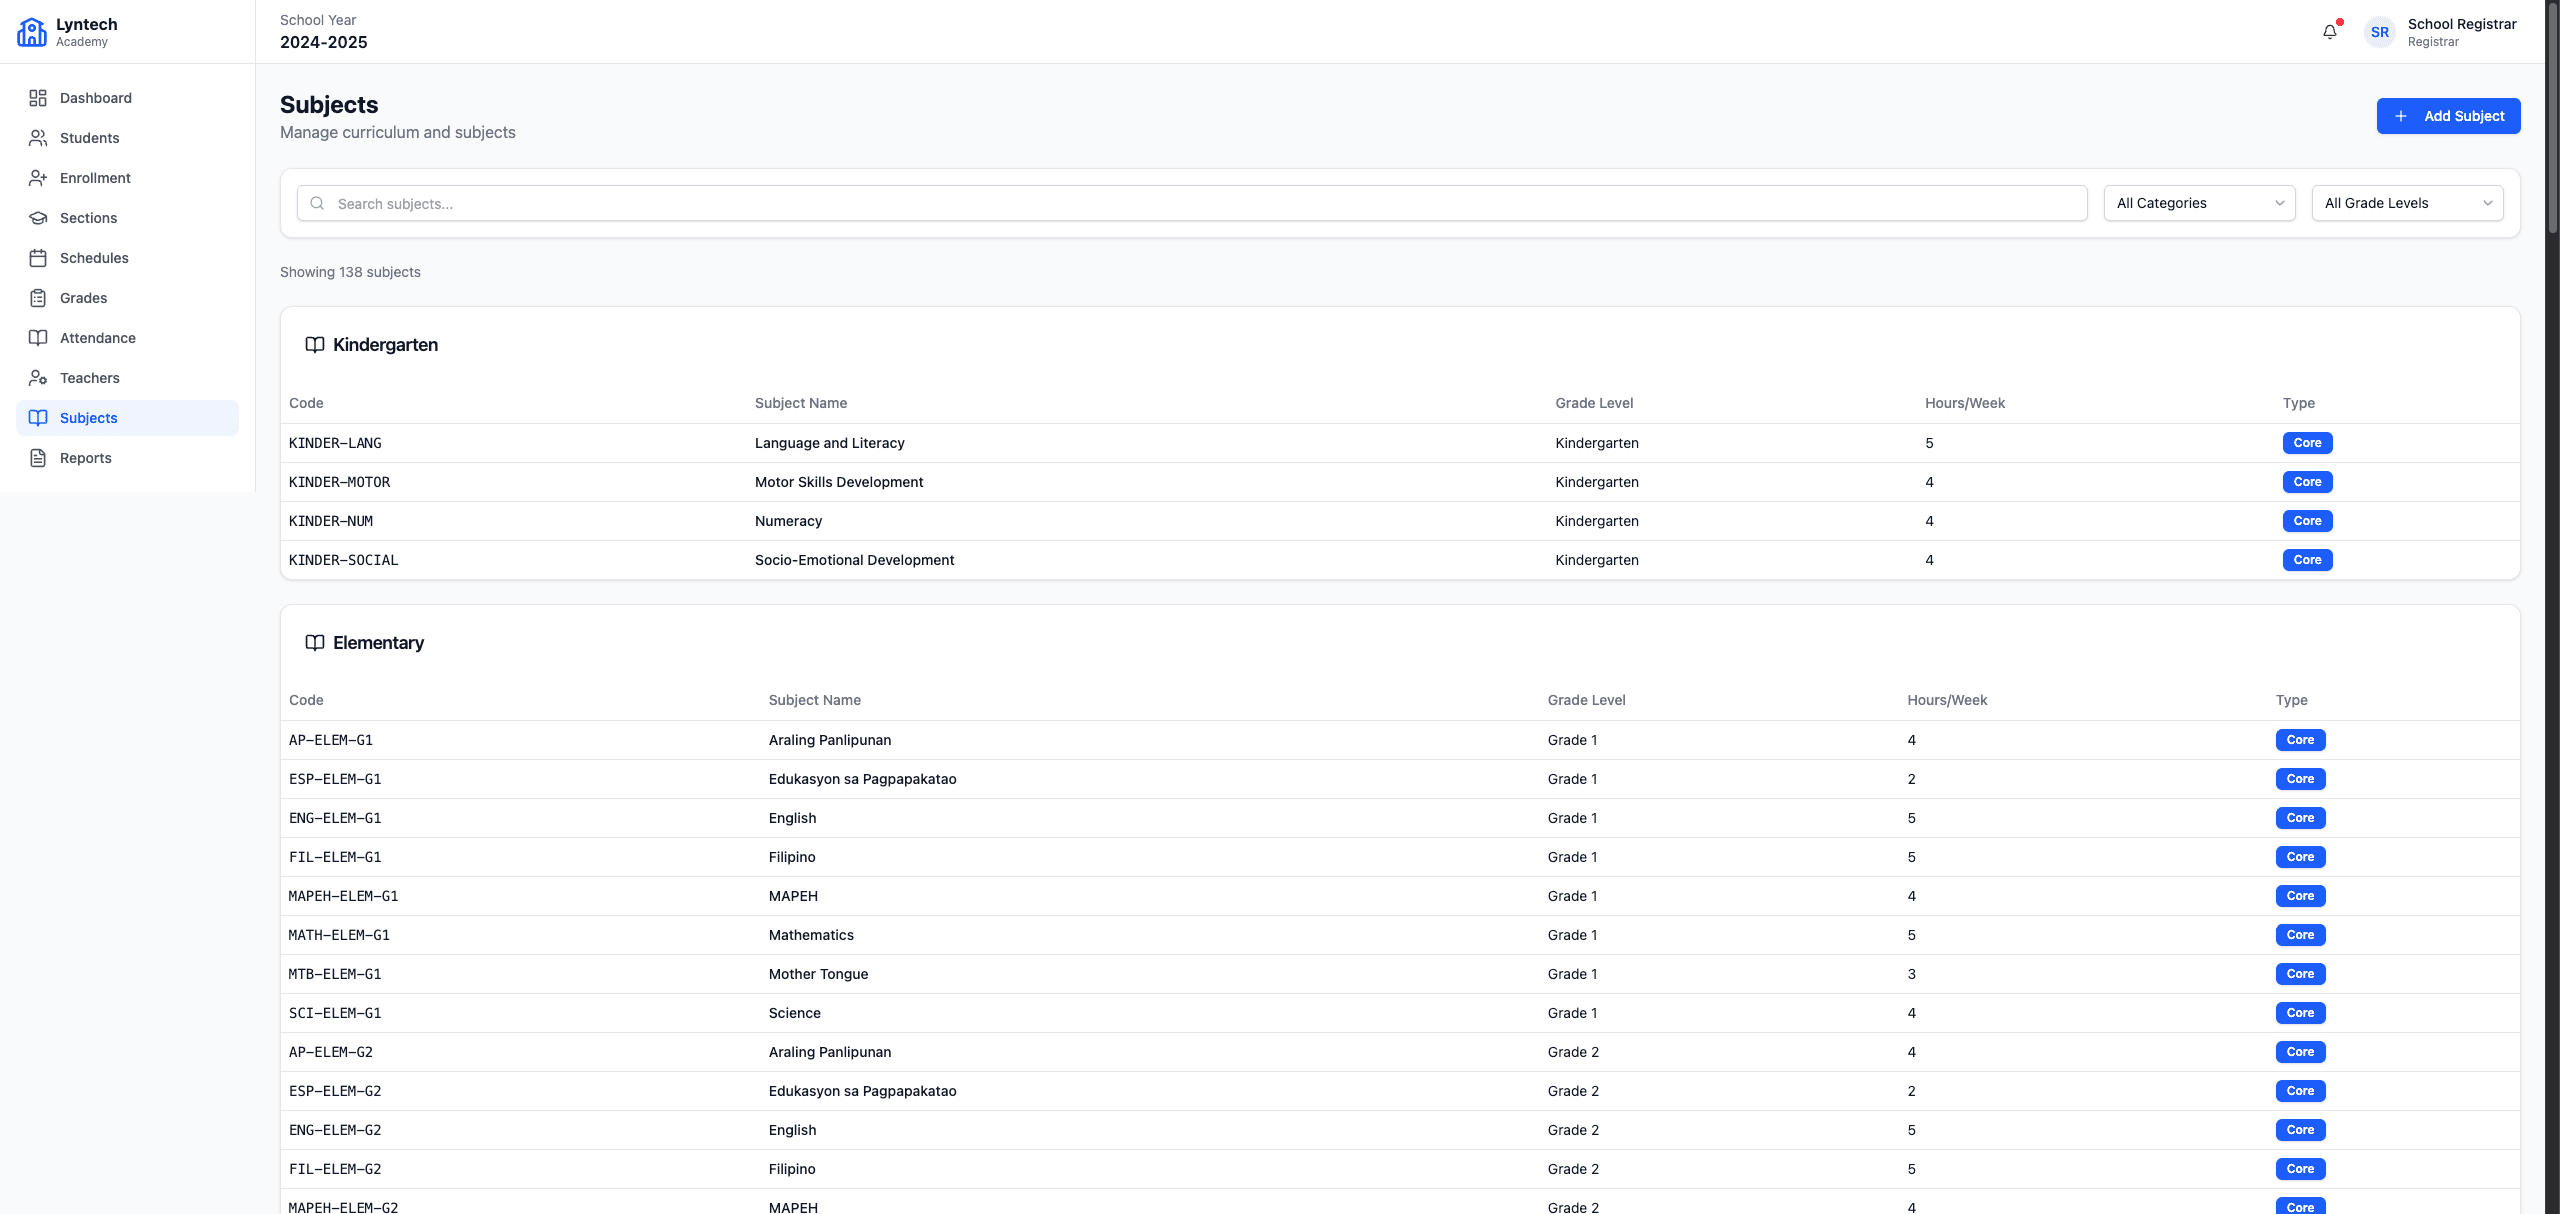Image resolution: width=2560 pixels, height=1214 pixels.
Task: Click the ENG-ELEM-G2 code cell
Action: 335,1130
